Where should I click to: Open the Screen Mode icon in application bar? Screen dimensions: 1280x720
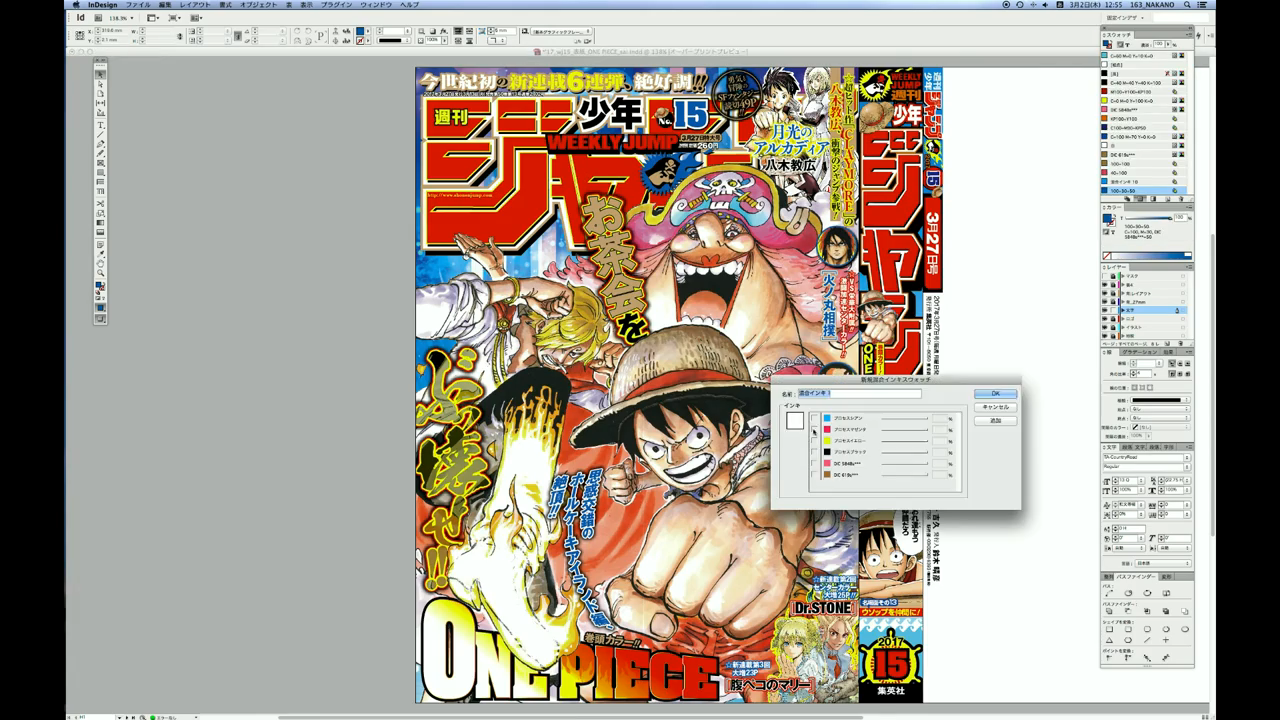pyautogui.click(x=175, y=17)
